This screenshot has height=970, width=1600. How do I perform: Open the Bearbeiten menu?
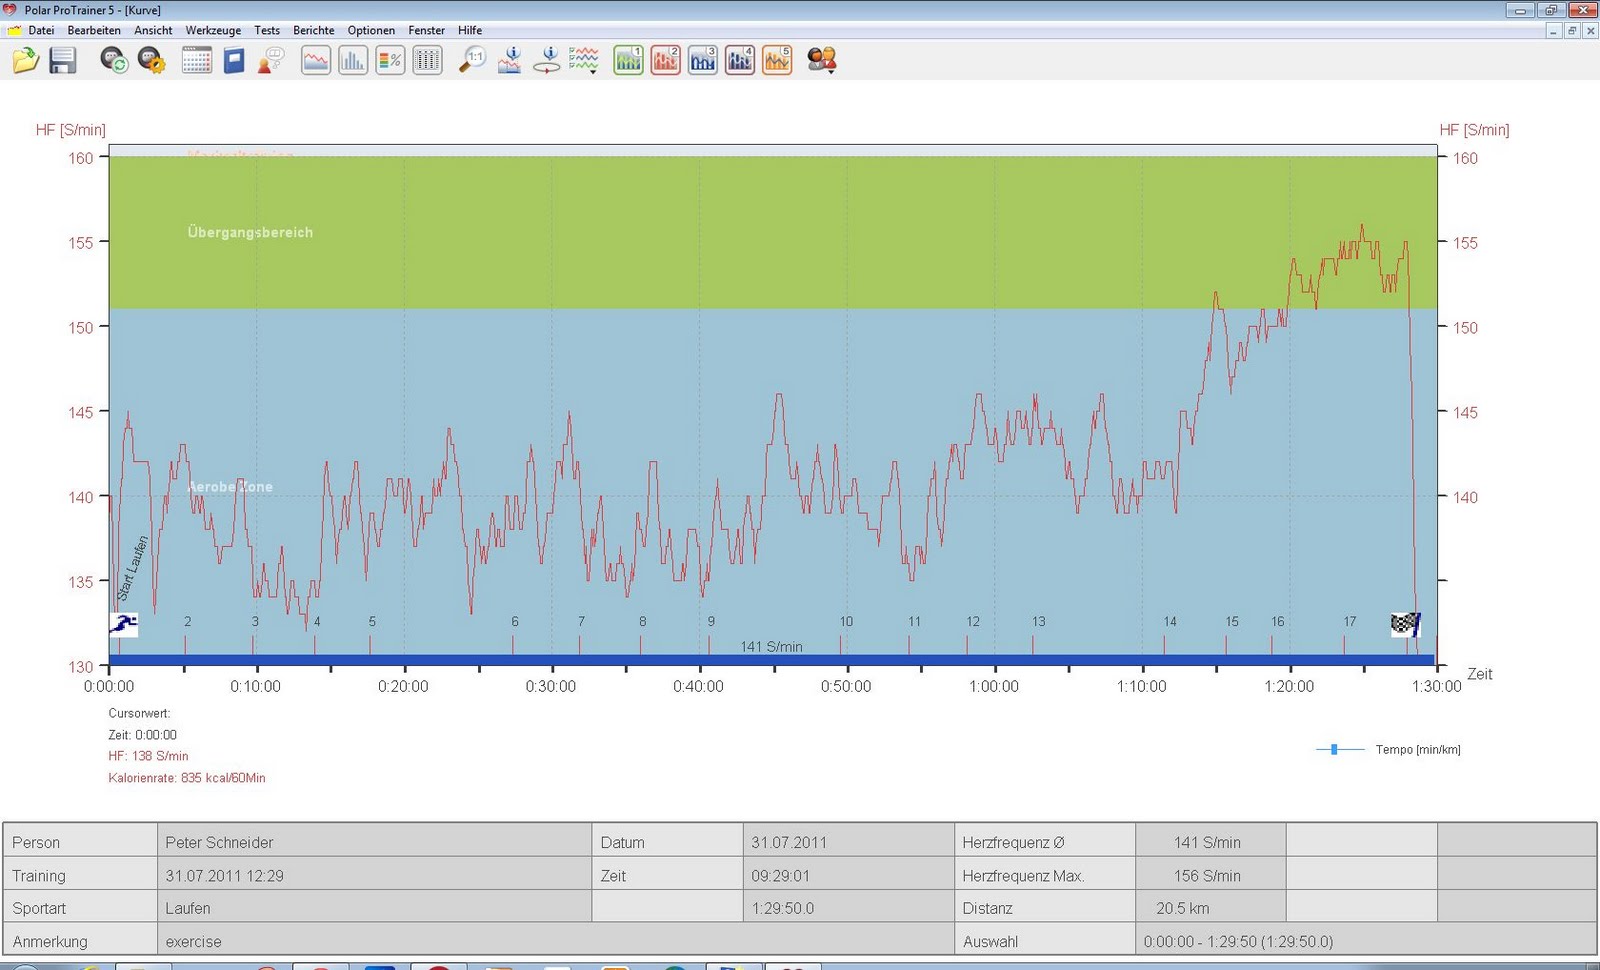point(94,30)
